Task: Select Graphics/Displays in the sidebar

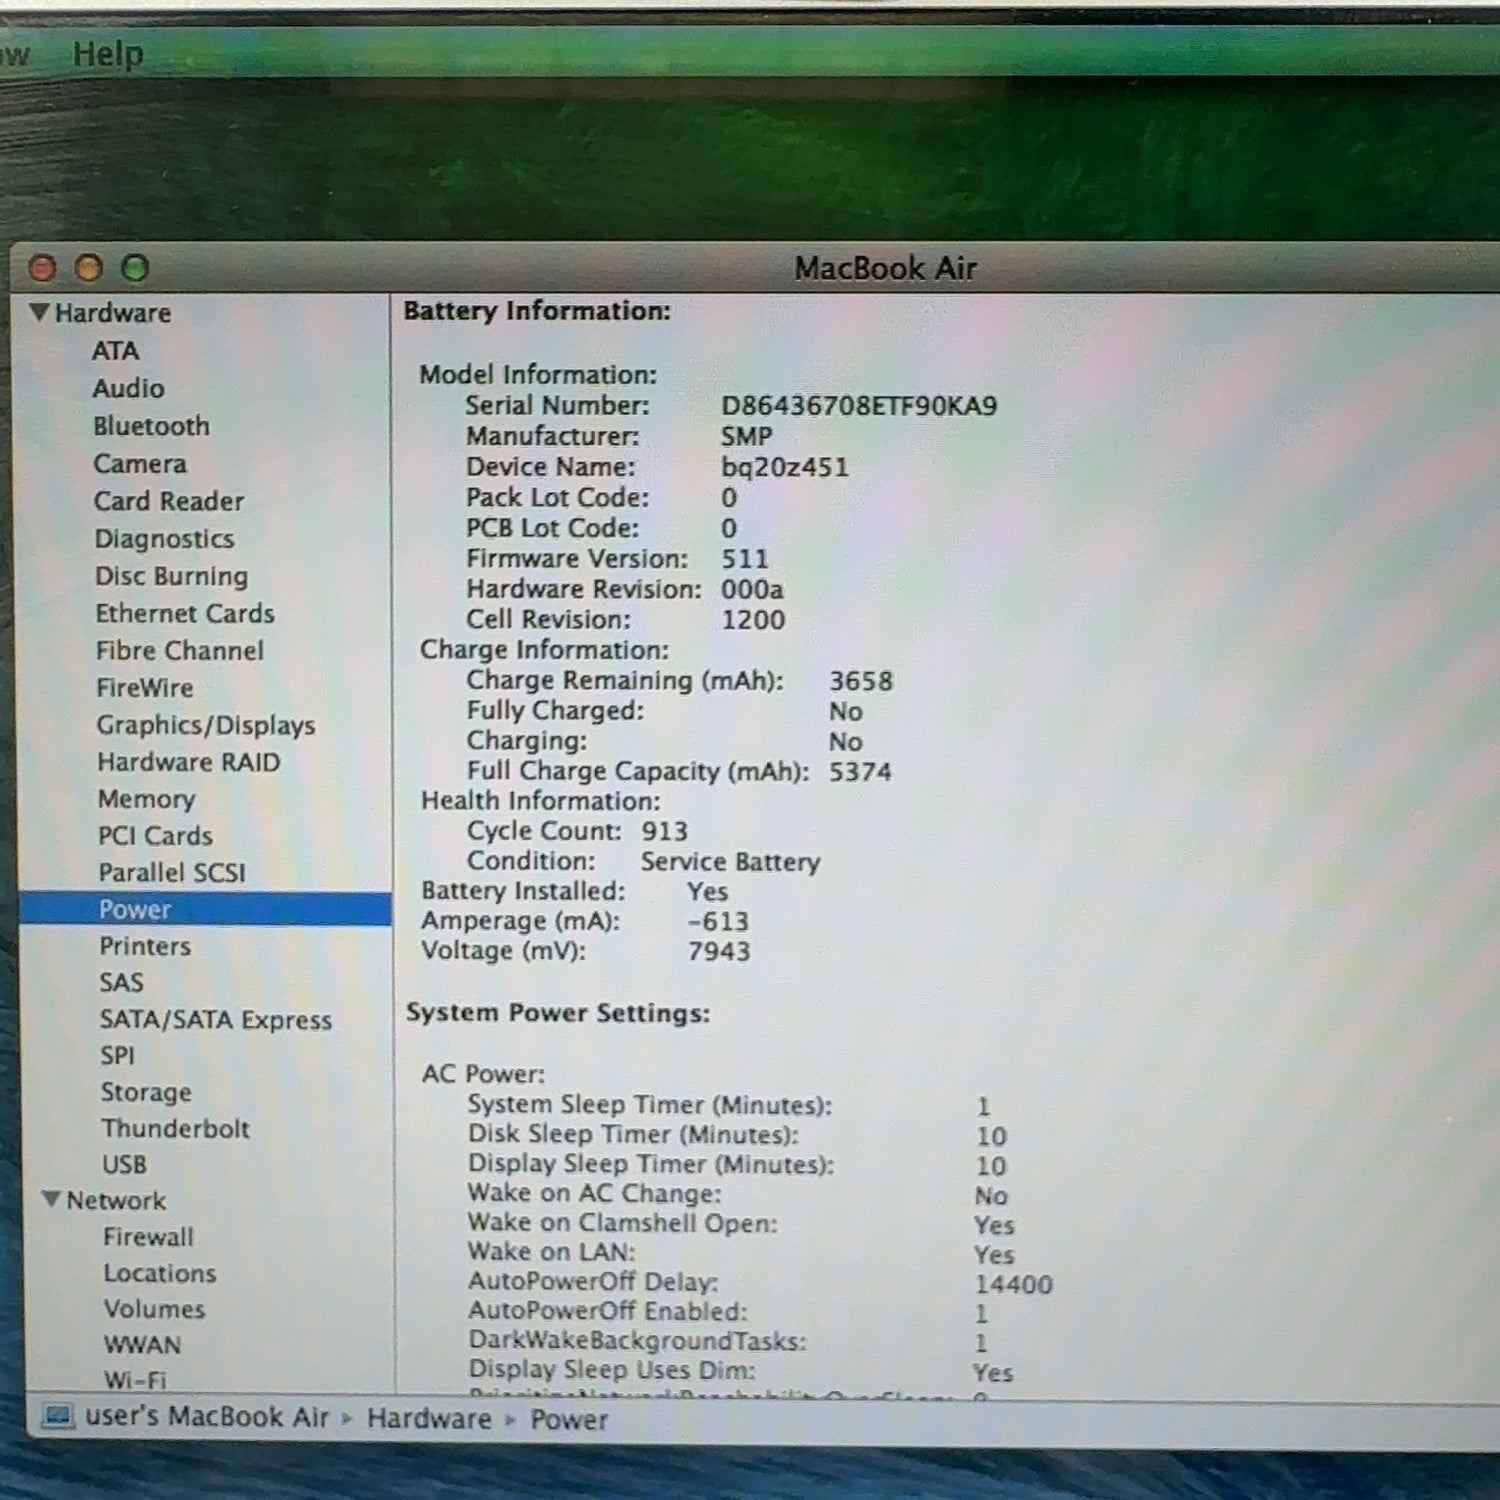Action: pyautogui.click(x=206, y=725)
